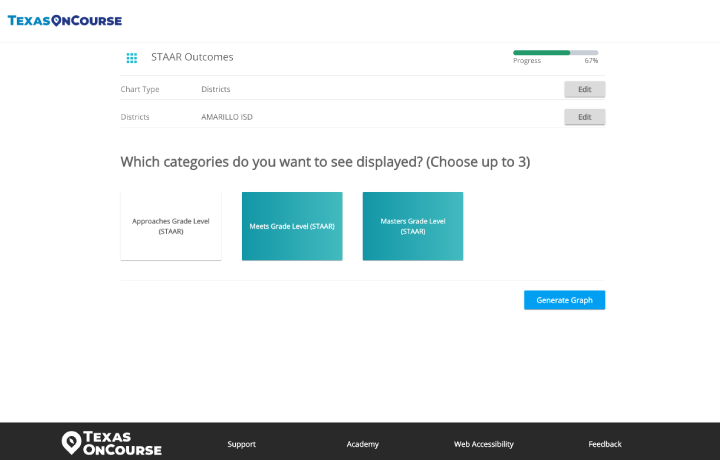
Task: Click the grid icon beside STAAR Outcomes
Action: pos(131,58)
